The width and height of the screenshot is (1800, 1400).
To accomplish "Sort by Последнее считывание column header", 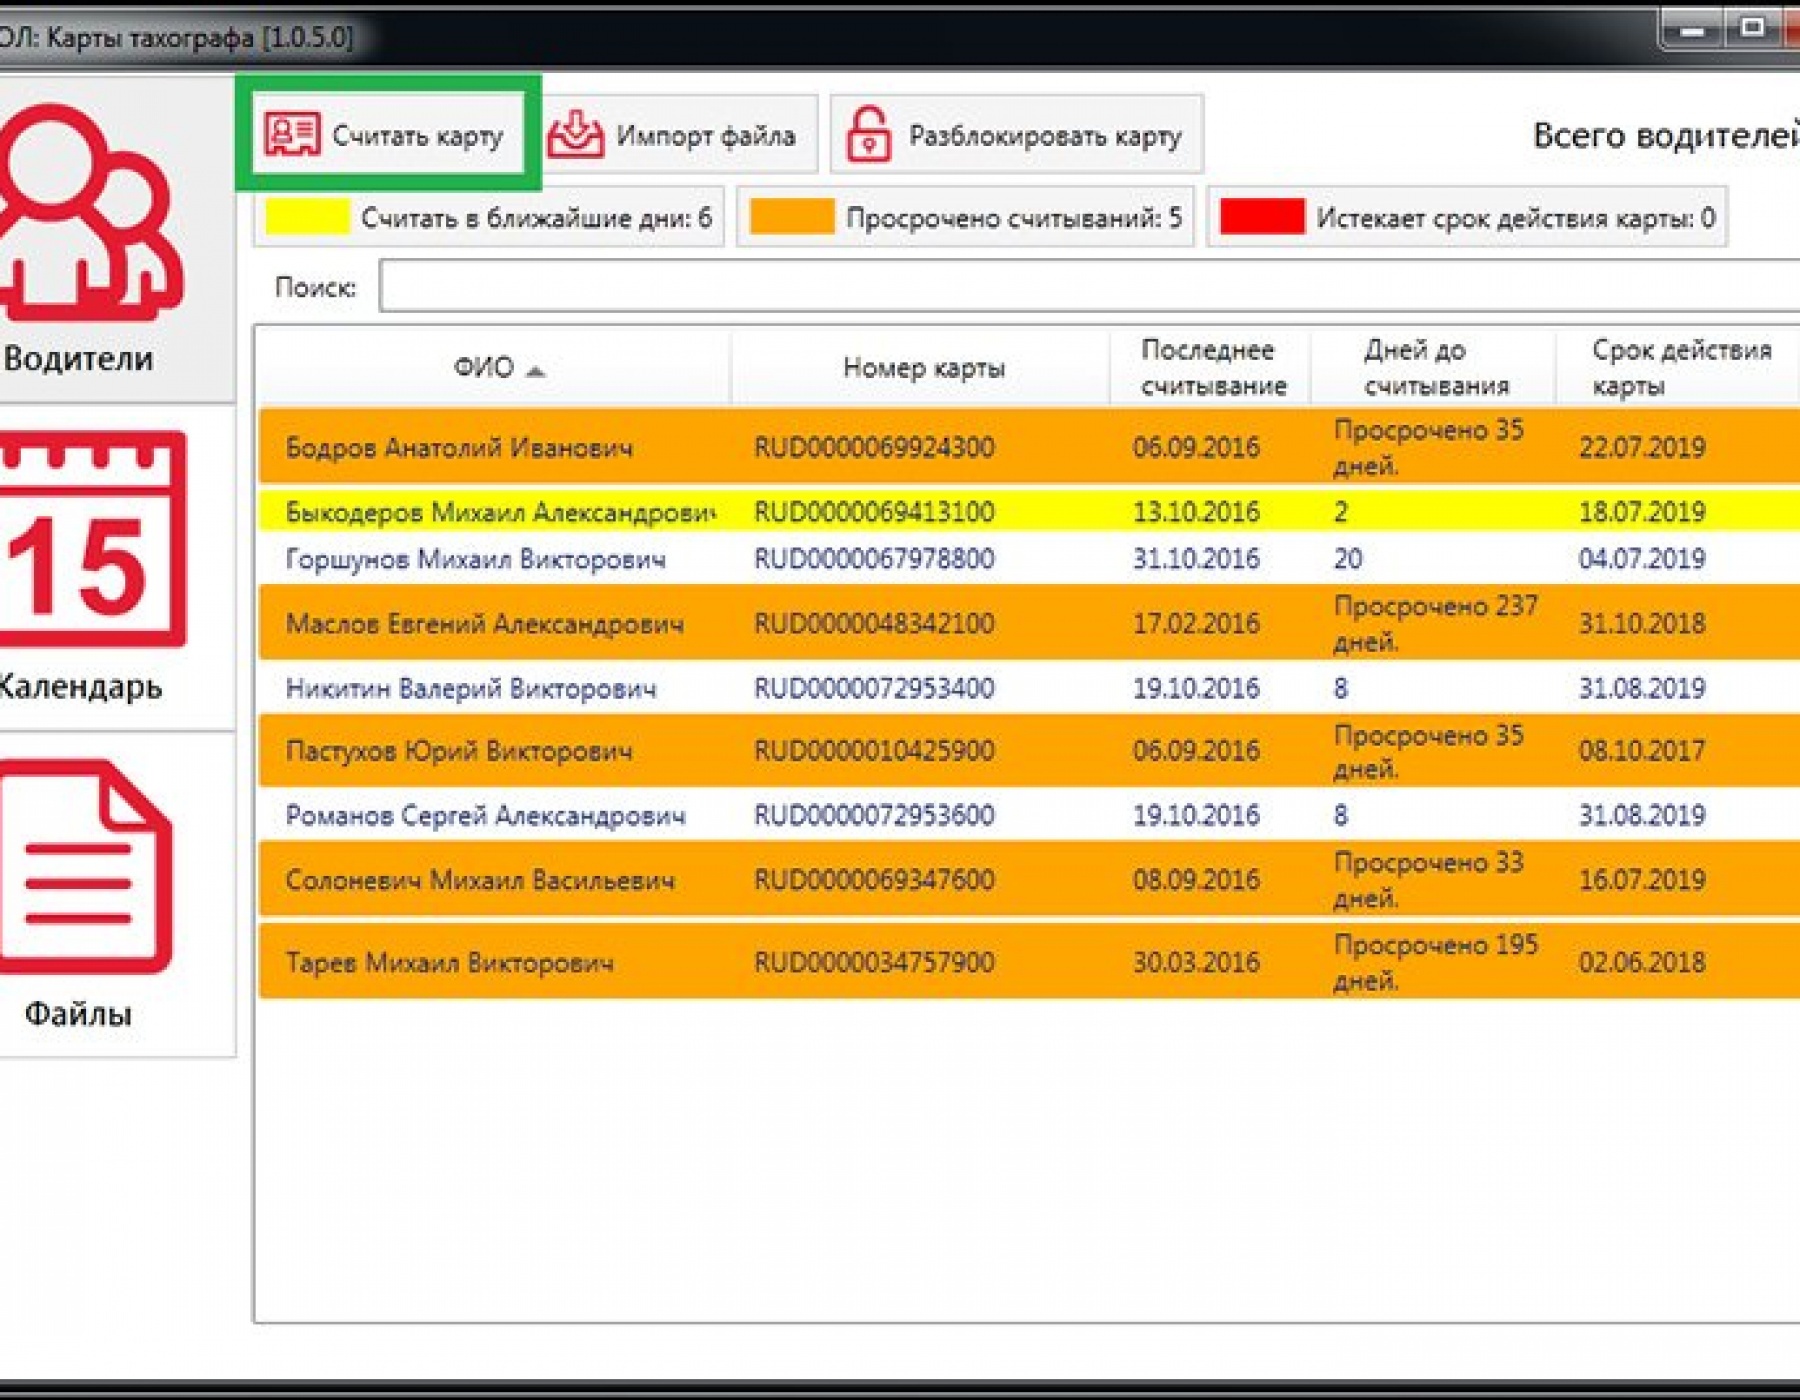I will 1212,368.
